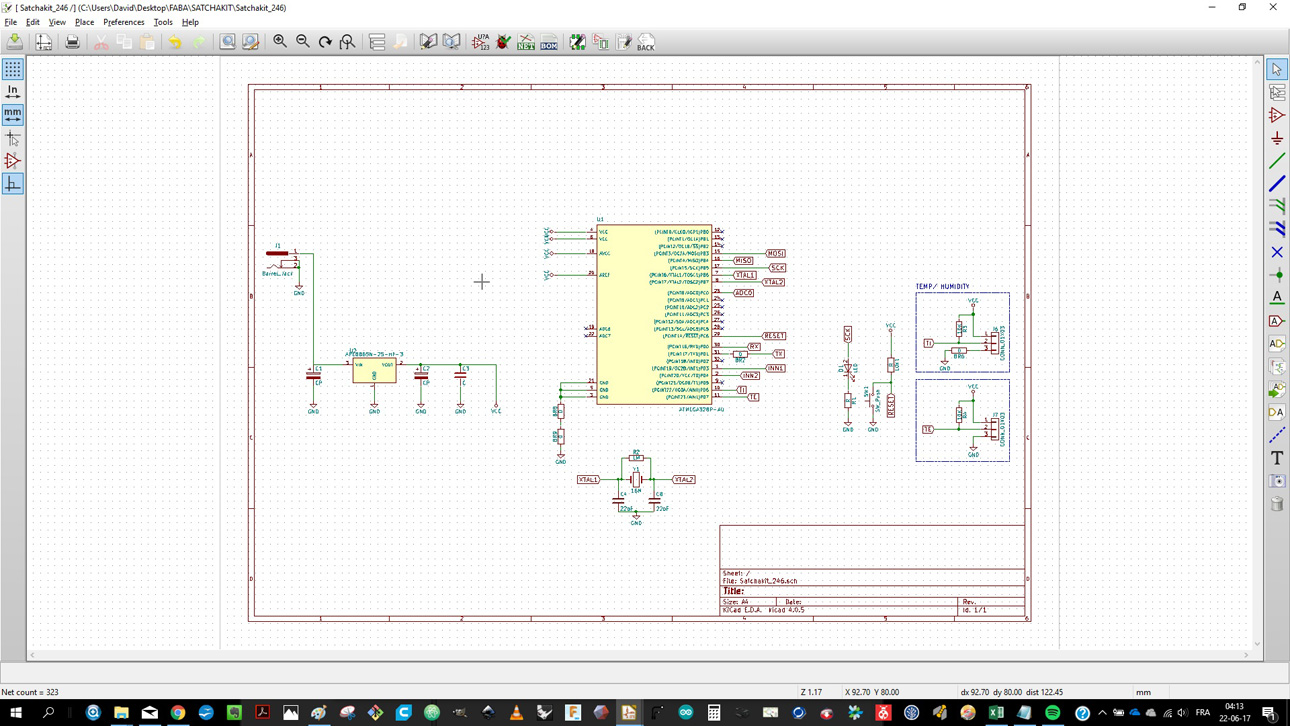The height and width of the screenshot is (726, 1290).
Task: Select the Place bus tool
Action: pyautogui.click(x=1277, y=184)
